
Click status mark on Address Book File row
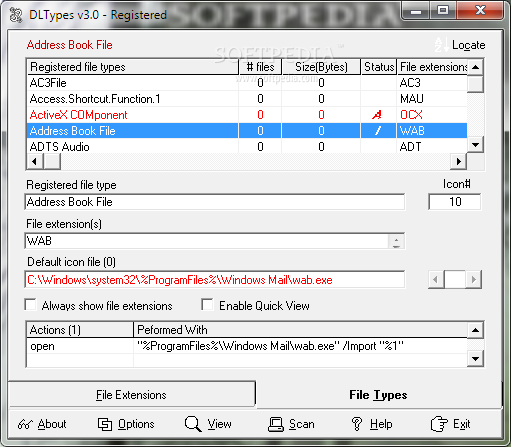click(378, 131)
